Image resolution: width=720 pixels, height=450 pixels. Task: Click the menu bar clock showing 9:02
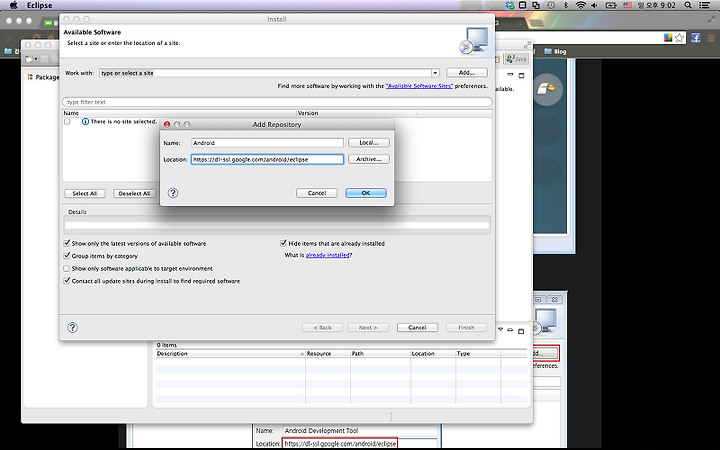(657, 6)
